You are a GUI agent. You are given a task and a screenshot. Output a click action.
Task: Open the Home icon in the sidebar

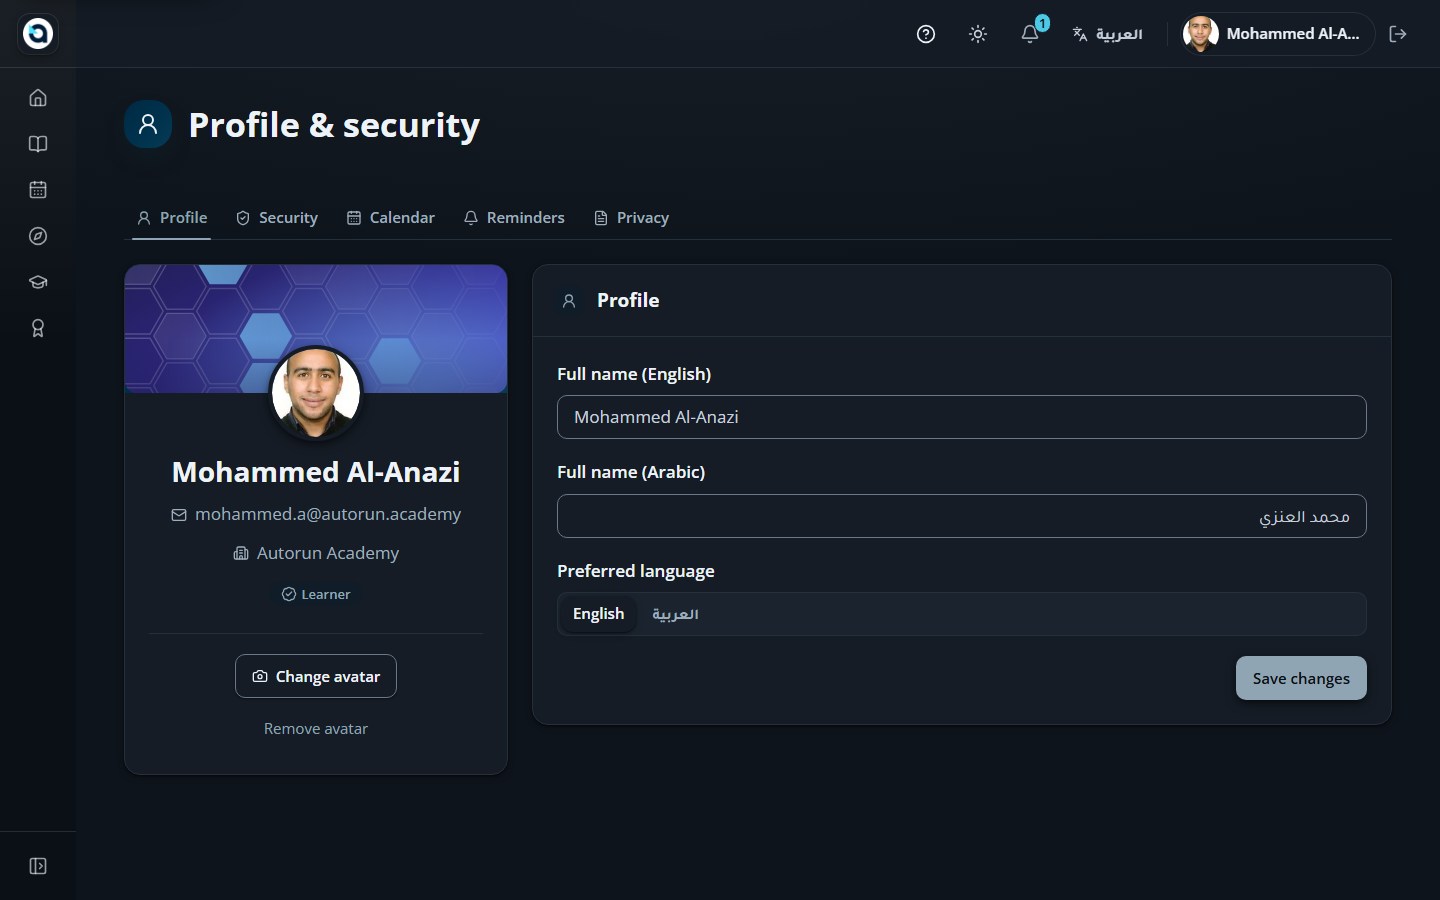click(x=38, y=98)
